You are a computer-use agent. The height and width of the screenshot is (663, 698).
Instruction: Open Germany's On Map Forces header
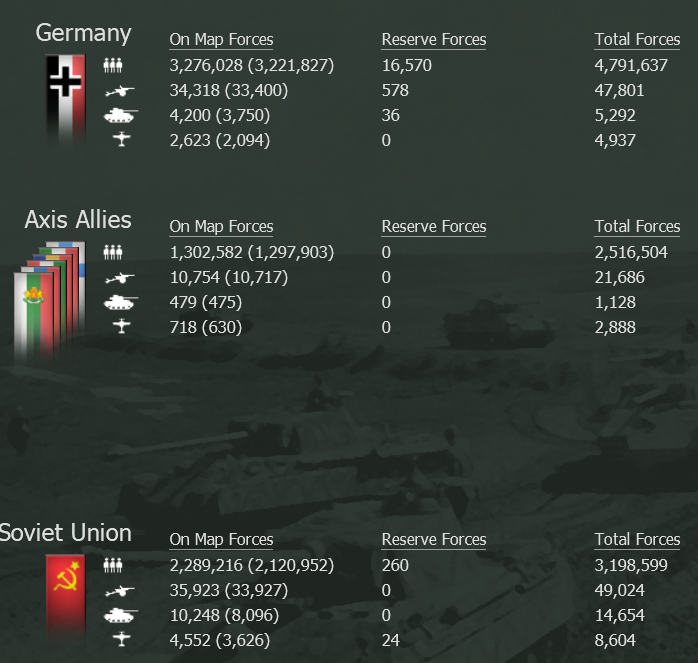point(221,40)
